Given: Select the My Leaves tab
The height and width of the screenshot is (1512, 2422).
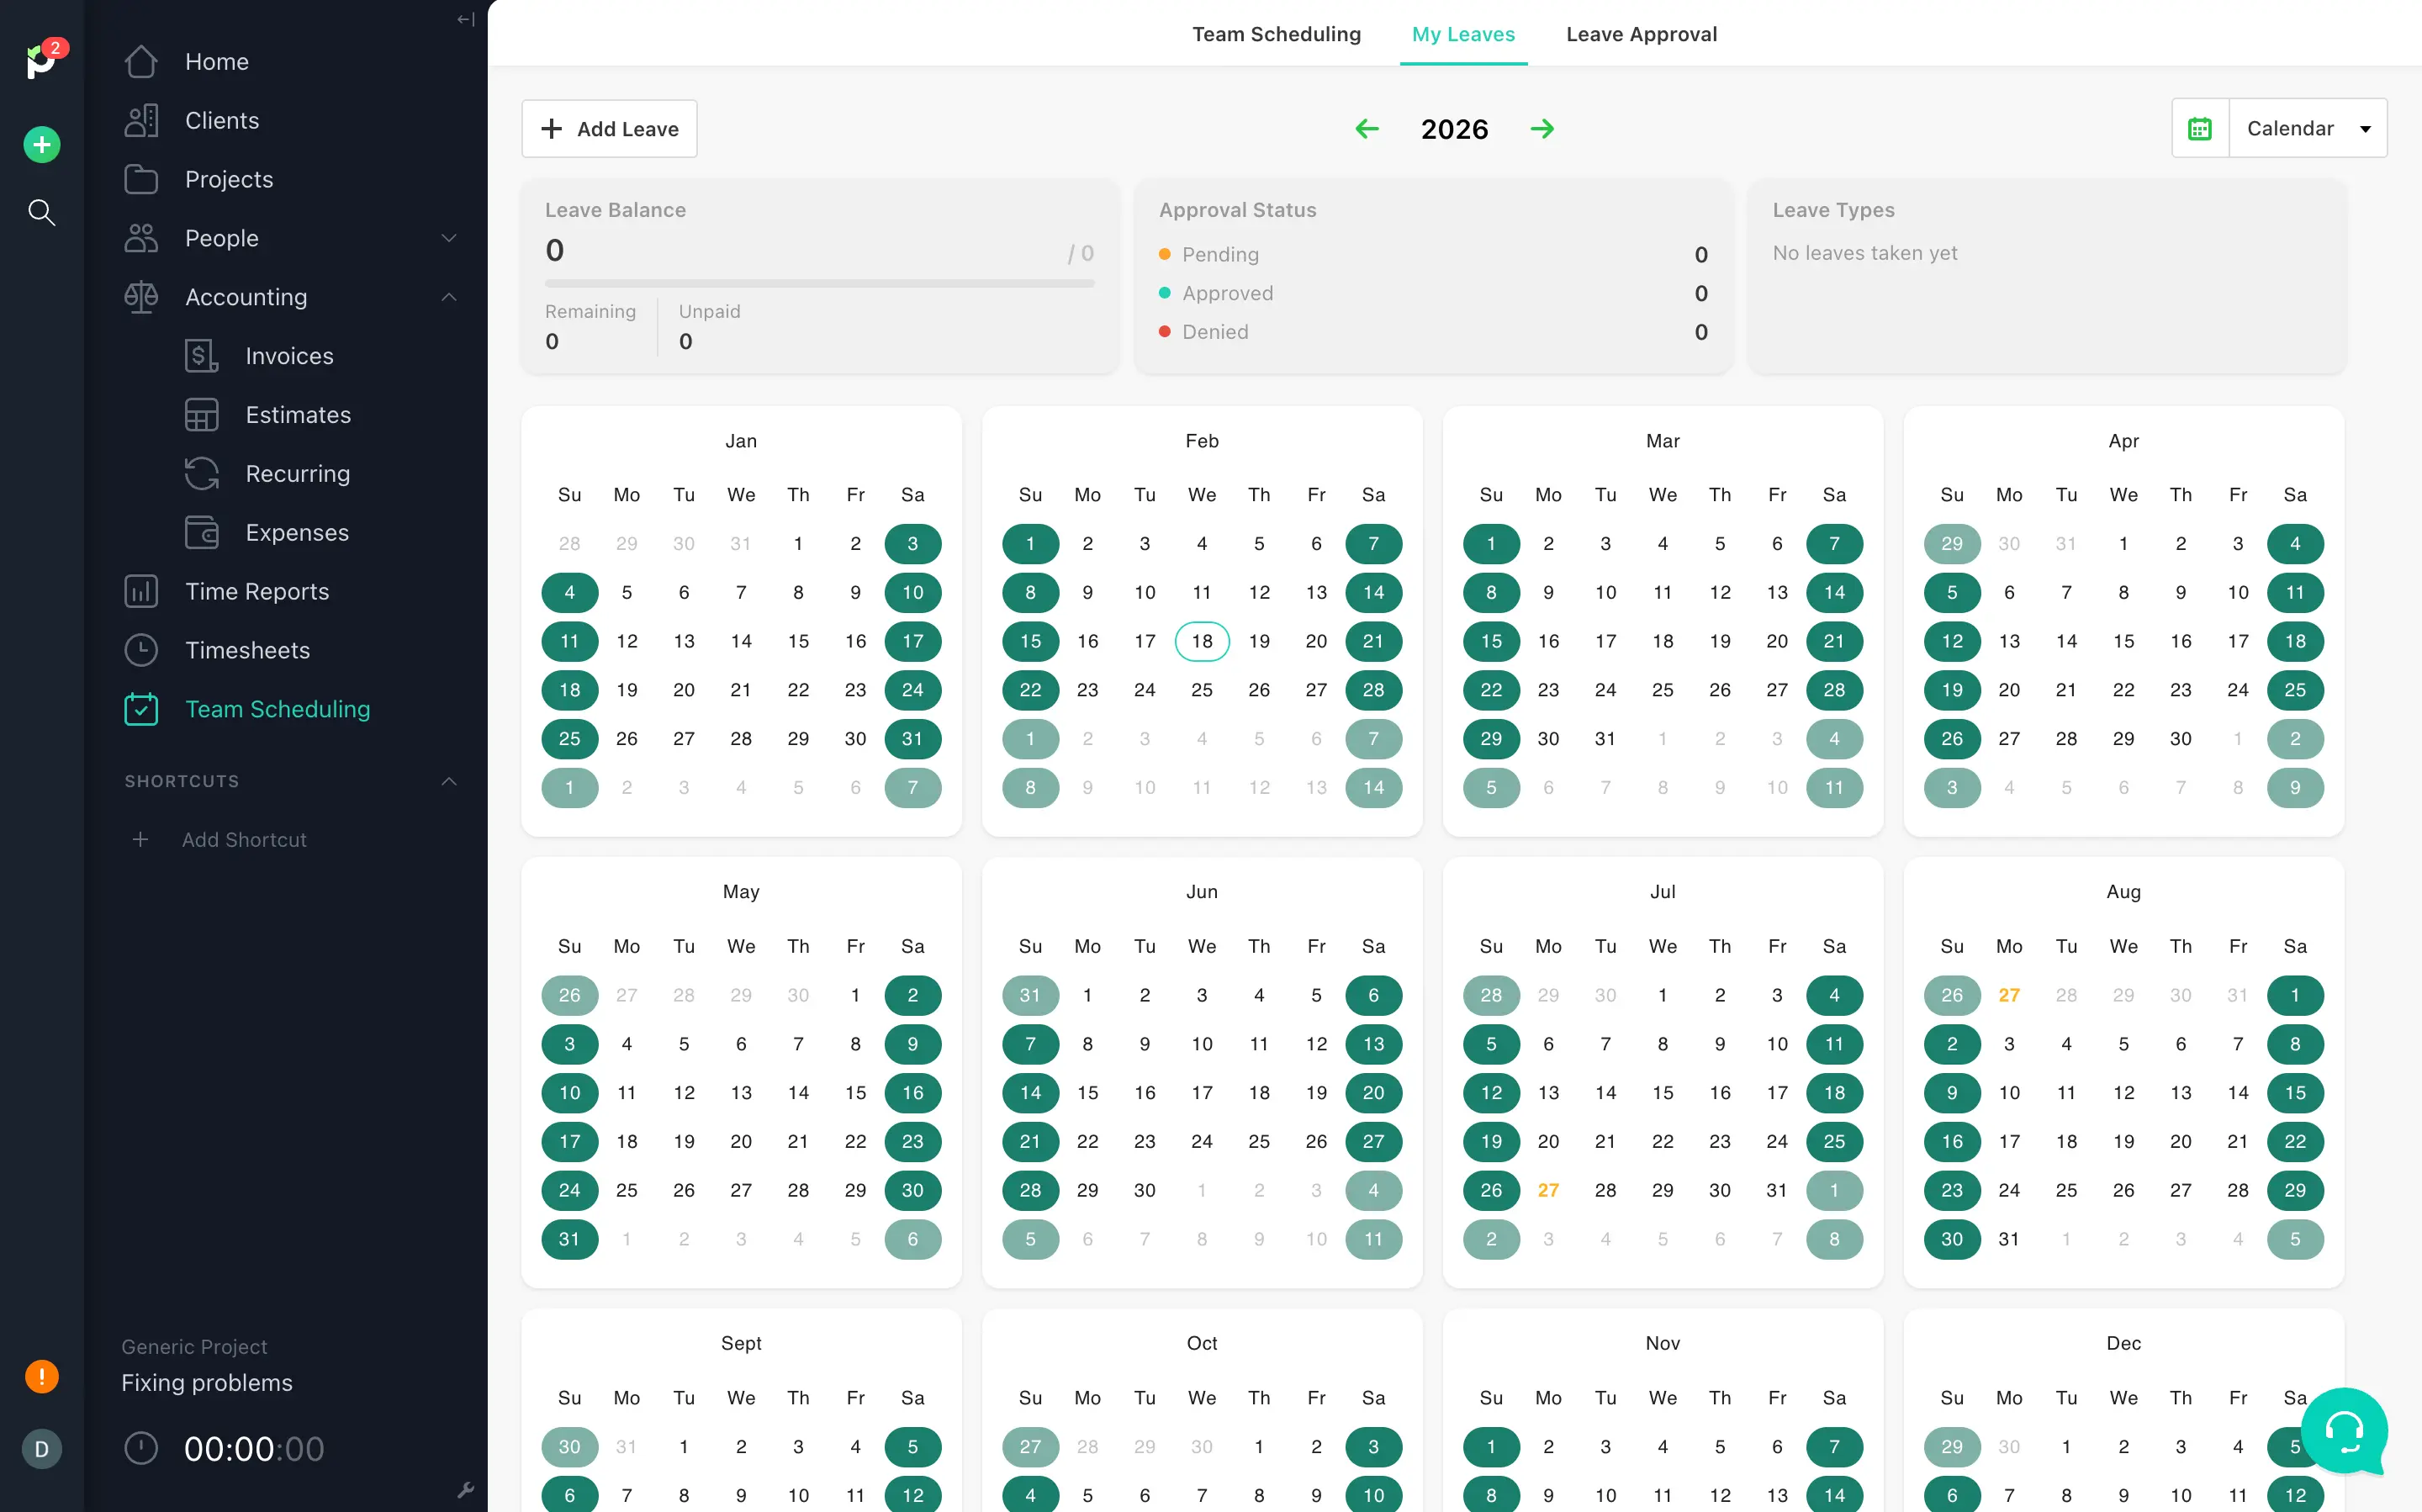Looking at the screenshot, I should click(1463, 34).
